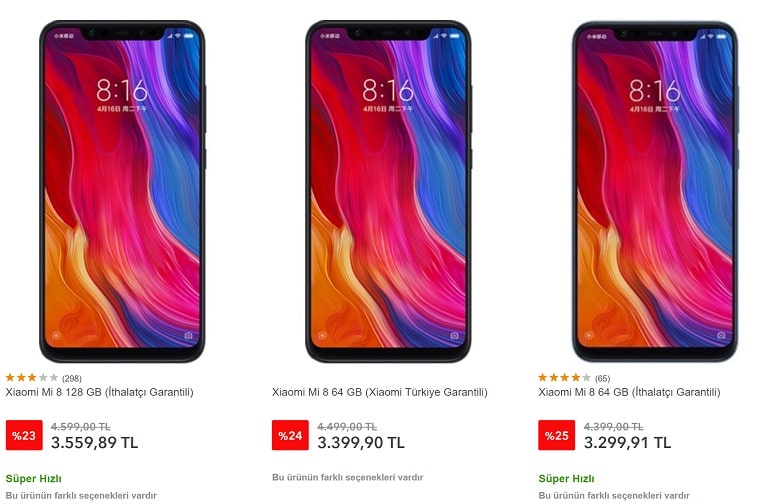760x504 pixels.
Task: Open the 65 reviews count
Action: 602,378
